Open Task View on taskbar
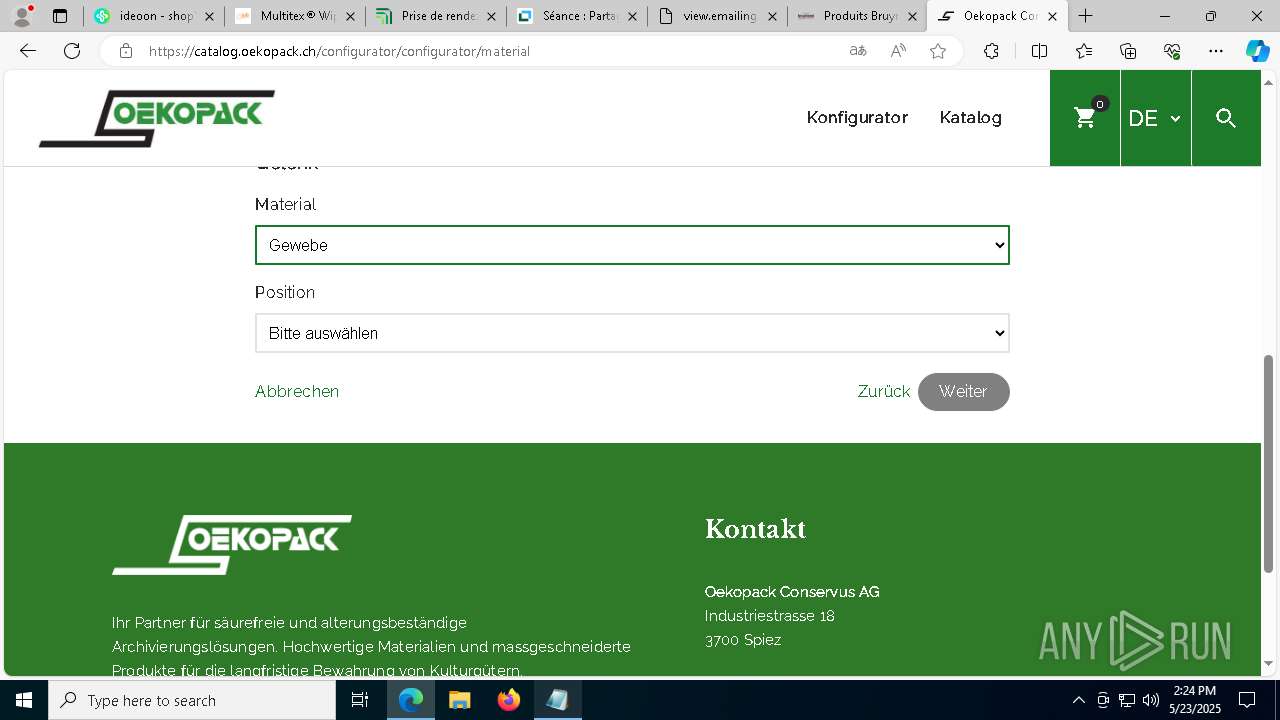Screen dimensions: 1280x720 click(360, 700)
